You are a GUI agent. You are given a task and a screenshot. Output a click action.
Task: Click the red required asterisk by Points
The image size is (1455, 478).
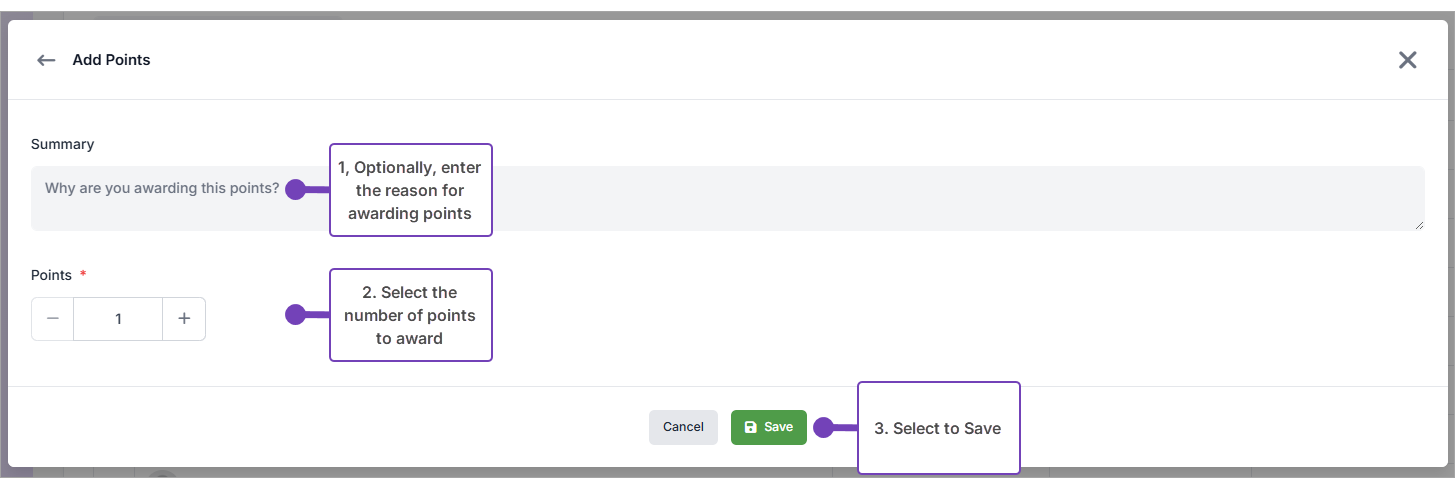click(83, 274)
